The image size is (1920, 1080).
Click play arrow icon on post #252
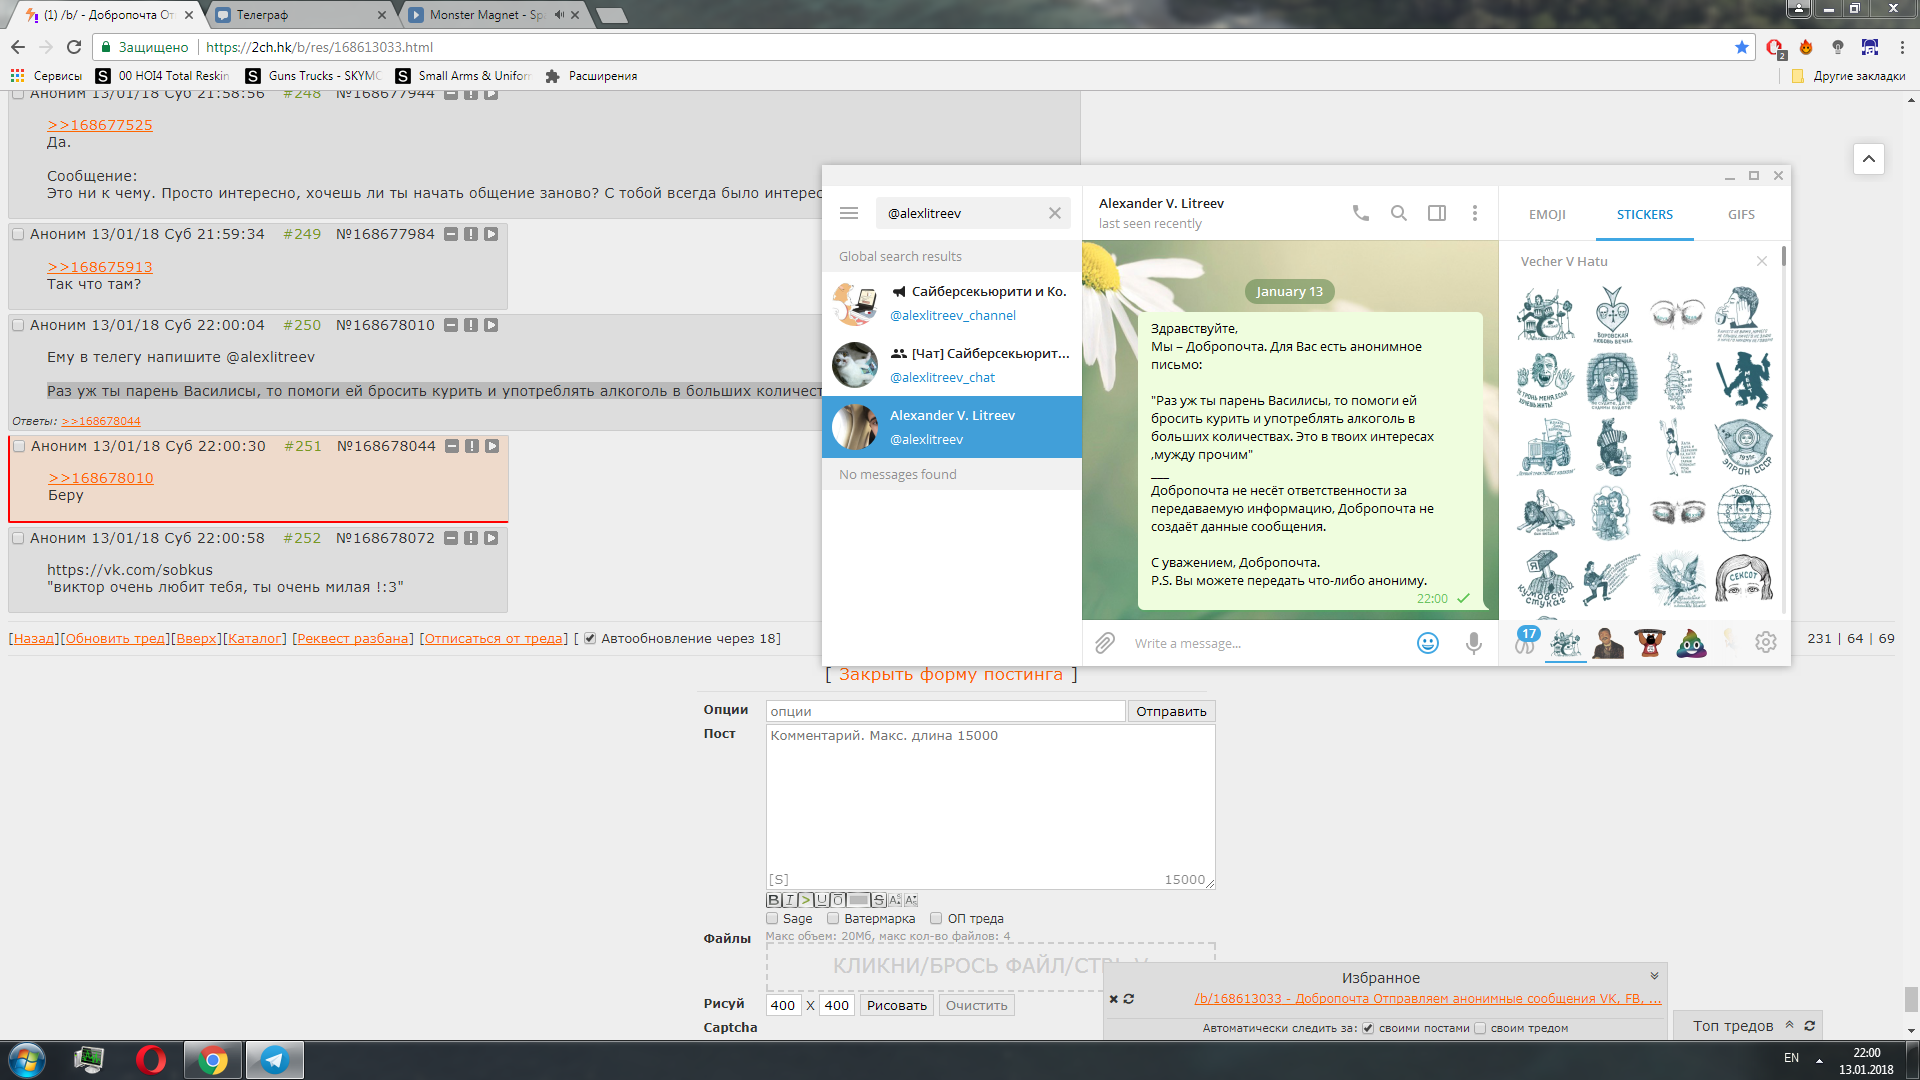[491, 538]
